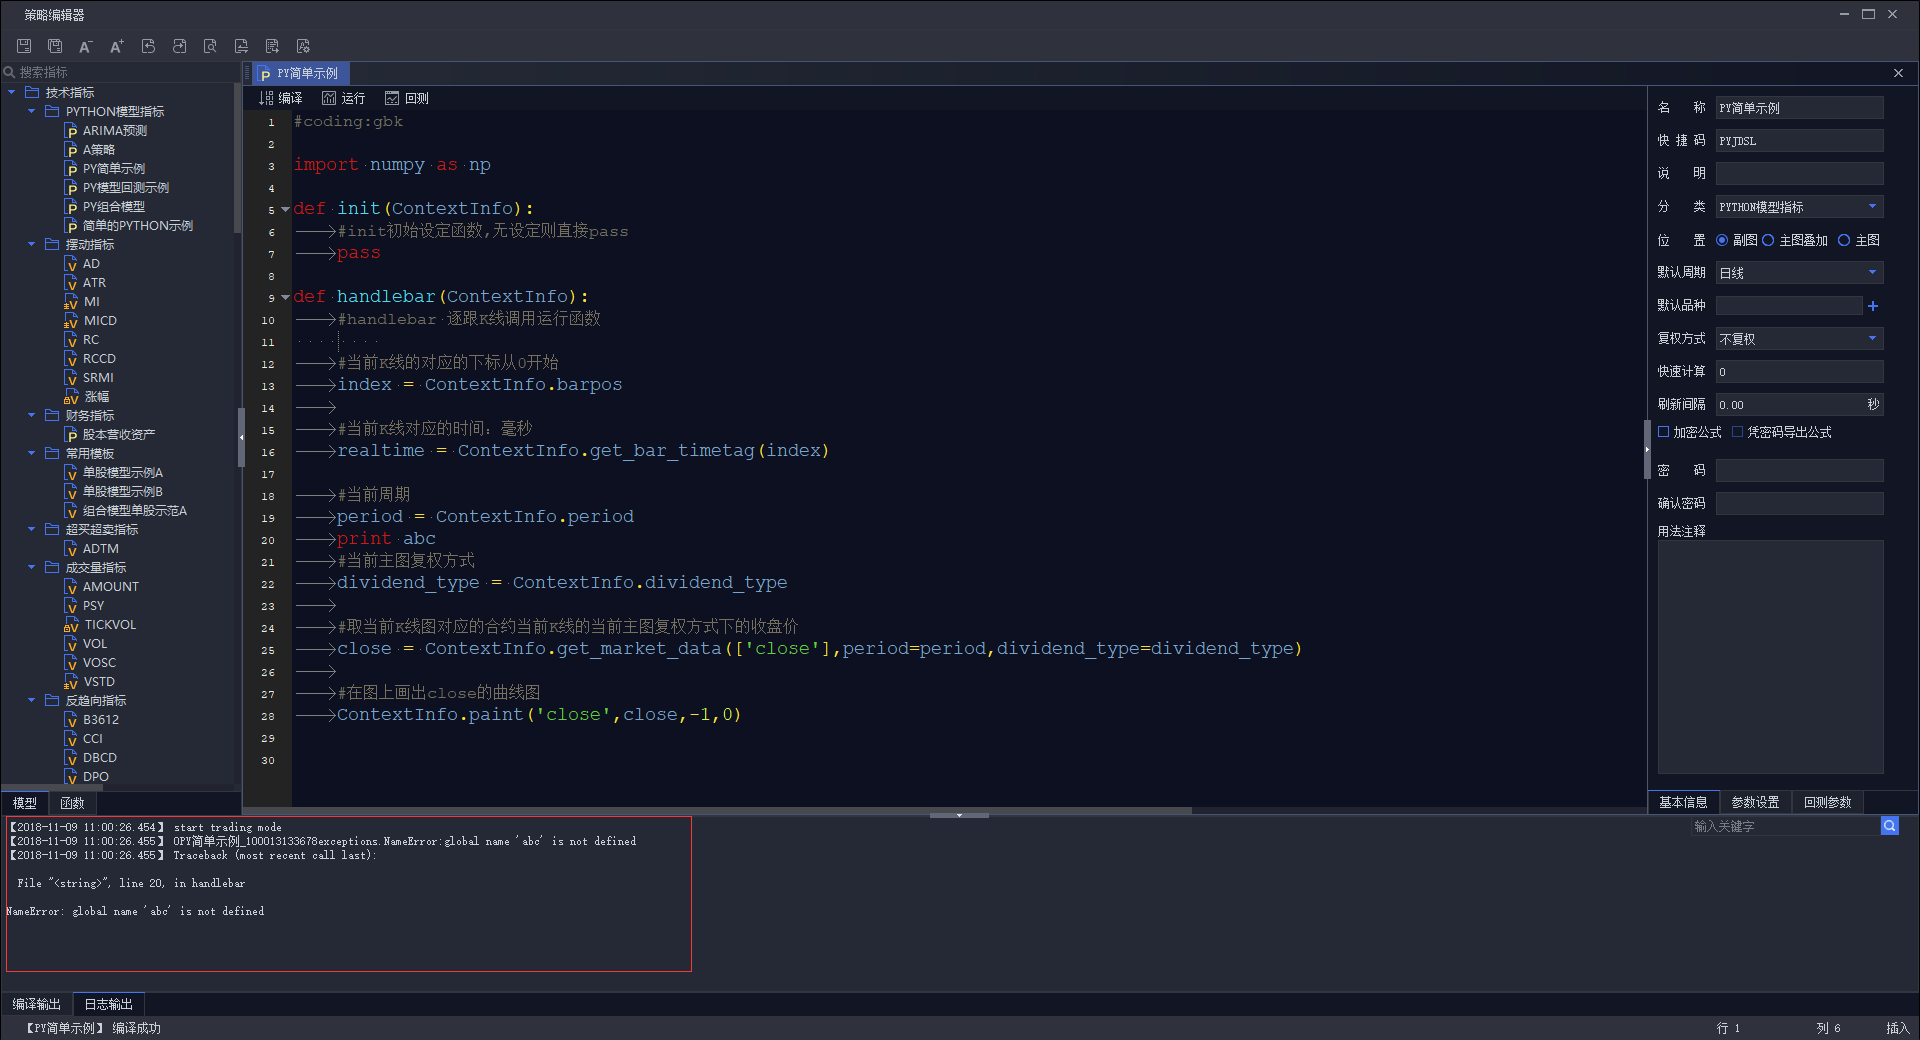Select the 主图 position radio button
This screenshot has height=1040, width=1920.
(x=1844, y=240)
